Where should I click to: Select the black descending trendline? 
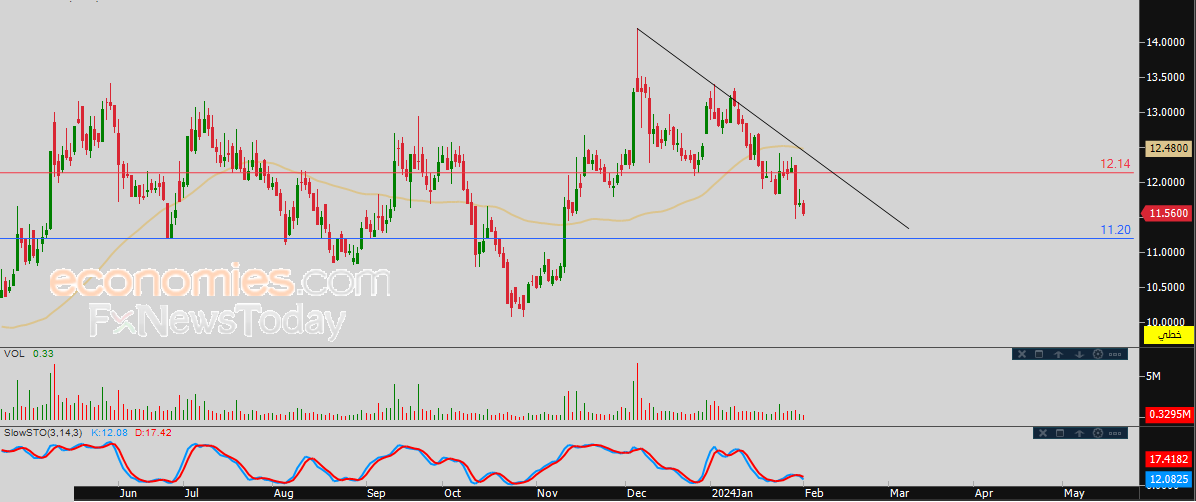click(773, 128)
